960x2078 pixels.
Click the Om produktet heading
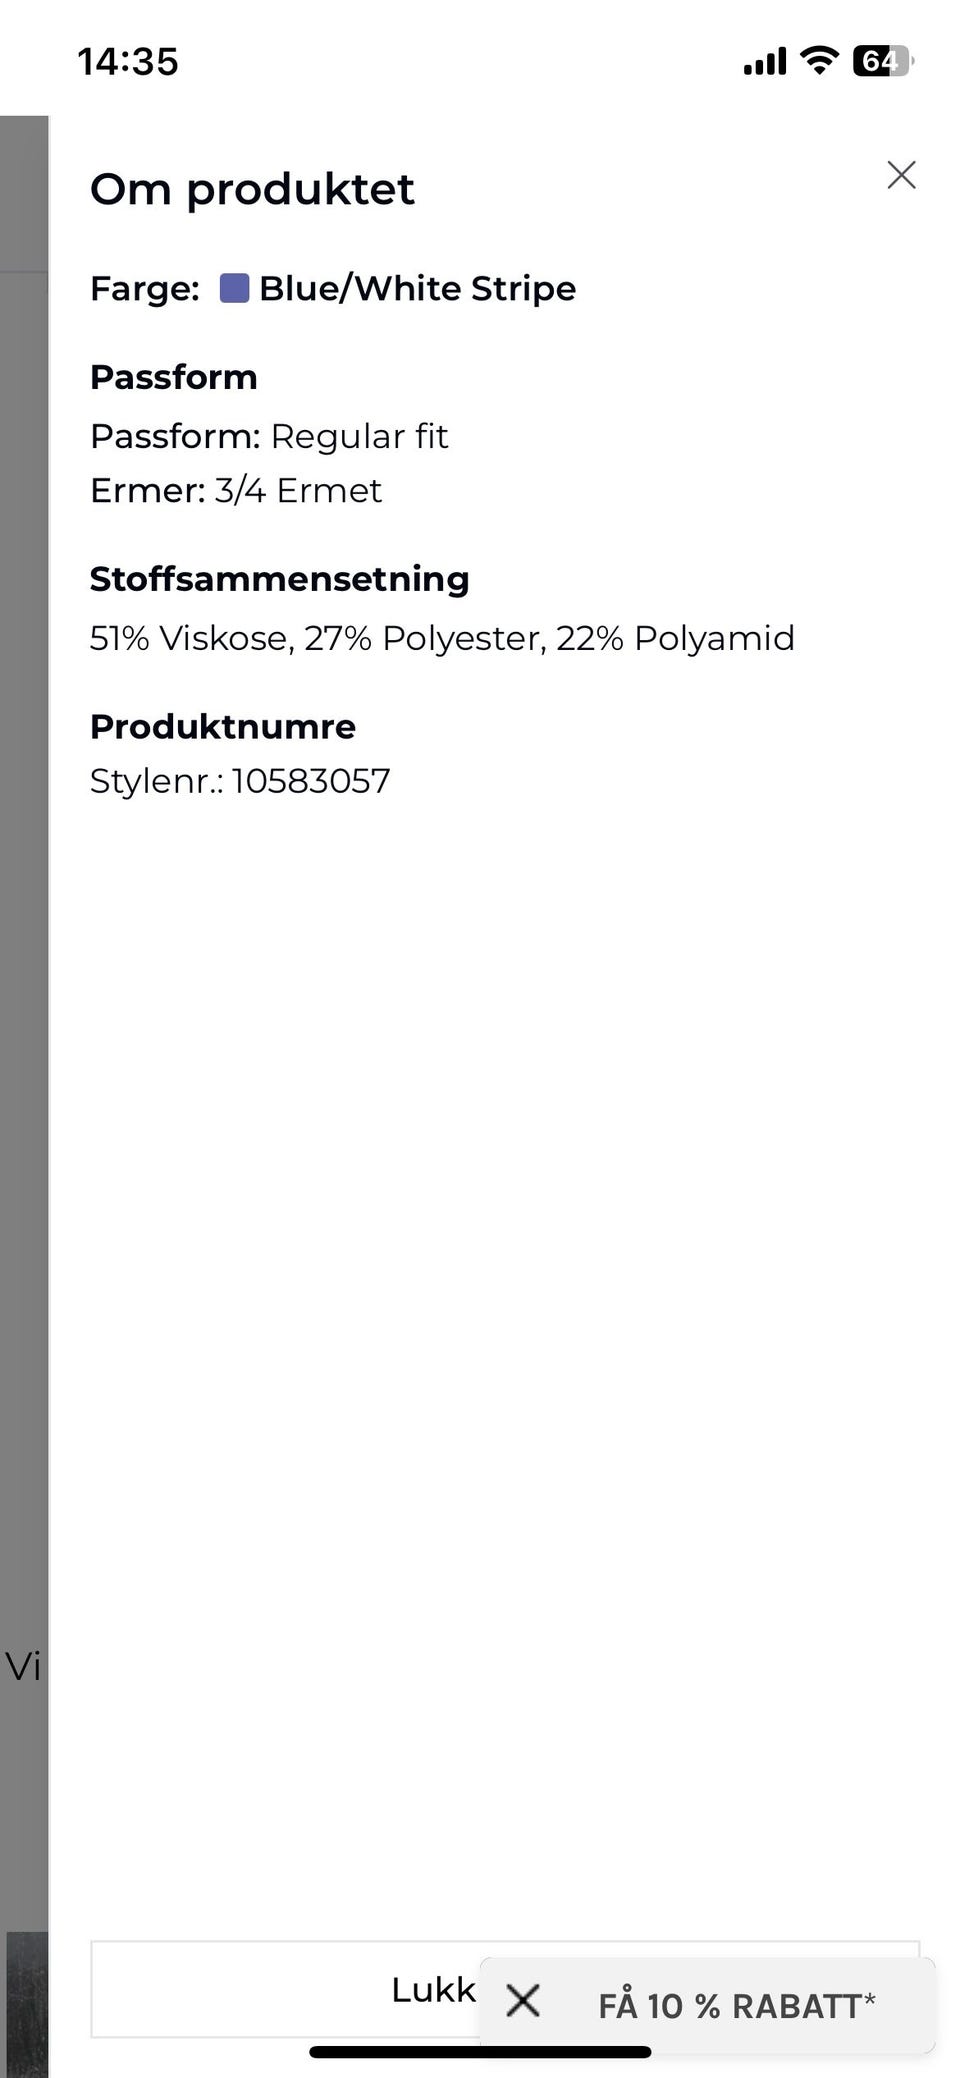252,190
